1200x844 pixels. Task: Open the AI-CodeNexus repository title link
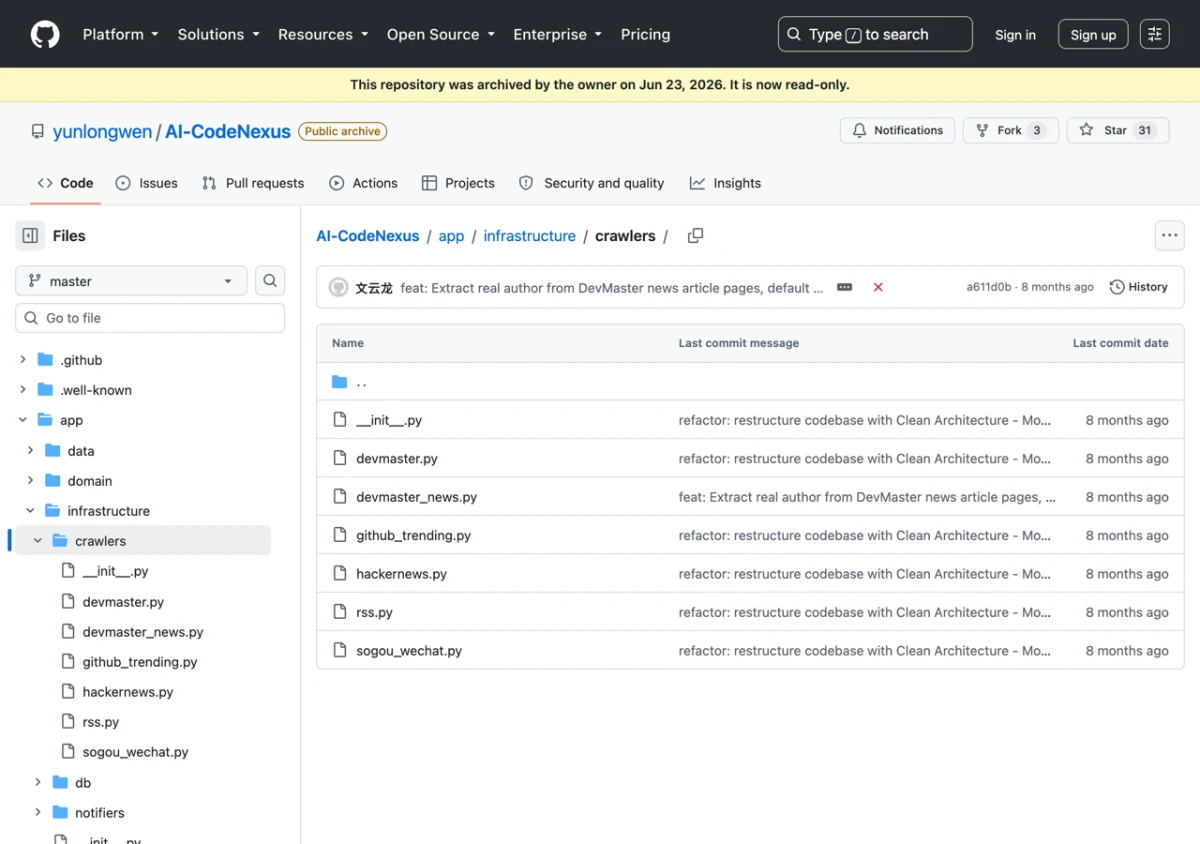click(x=228, y=131)
